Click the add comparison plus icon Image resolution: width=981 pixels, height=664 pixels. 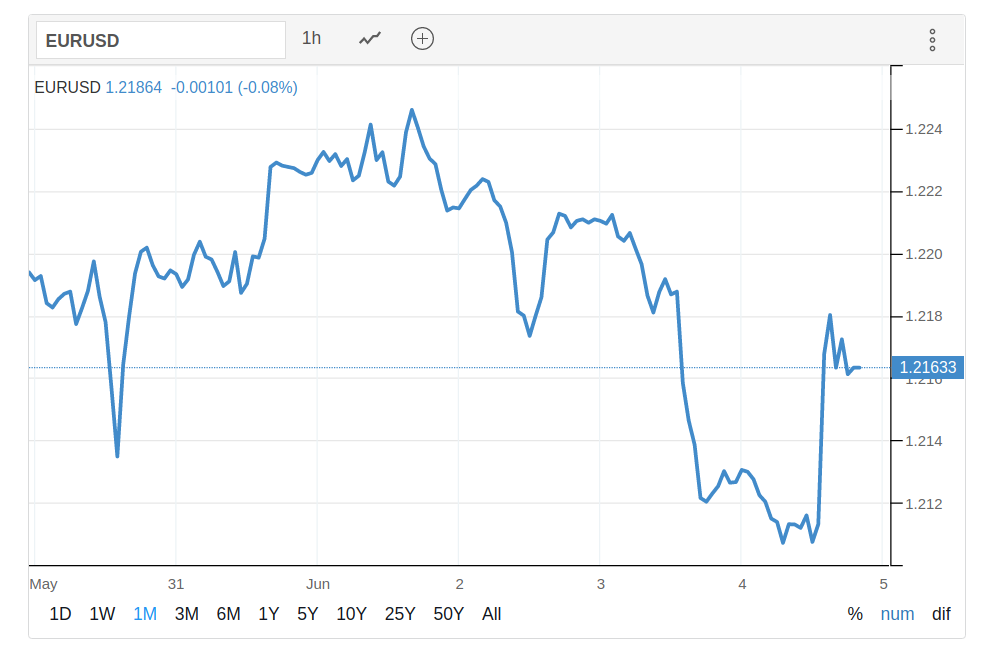(422, 39)
